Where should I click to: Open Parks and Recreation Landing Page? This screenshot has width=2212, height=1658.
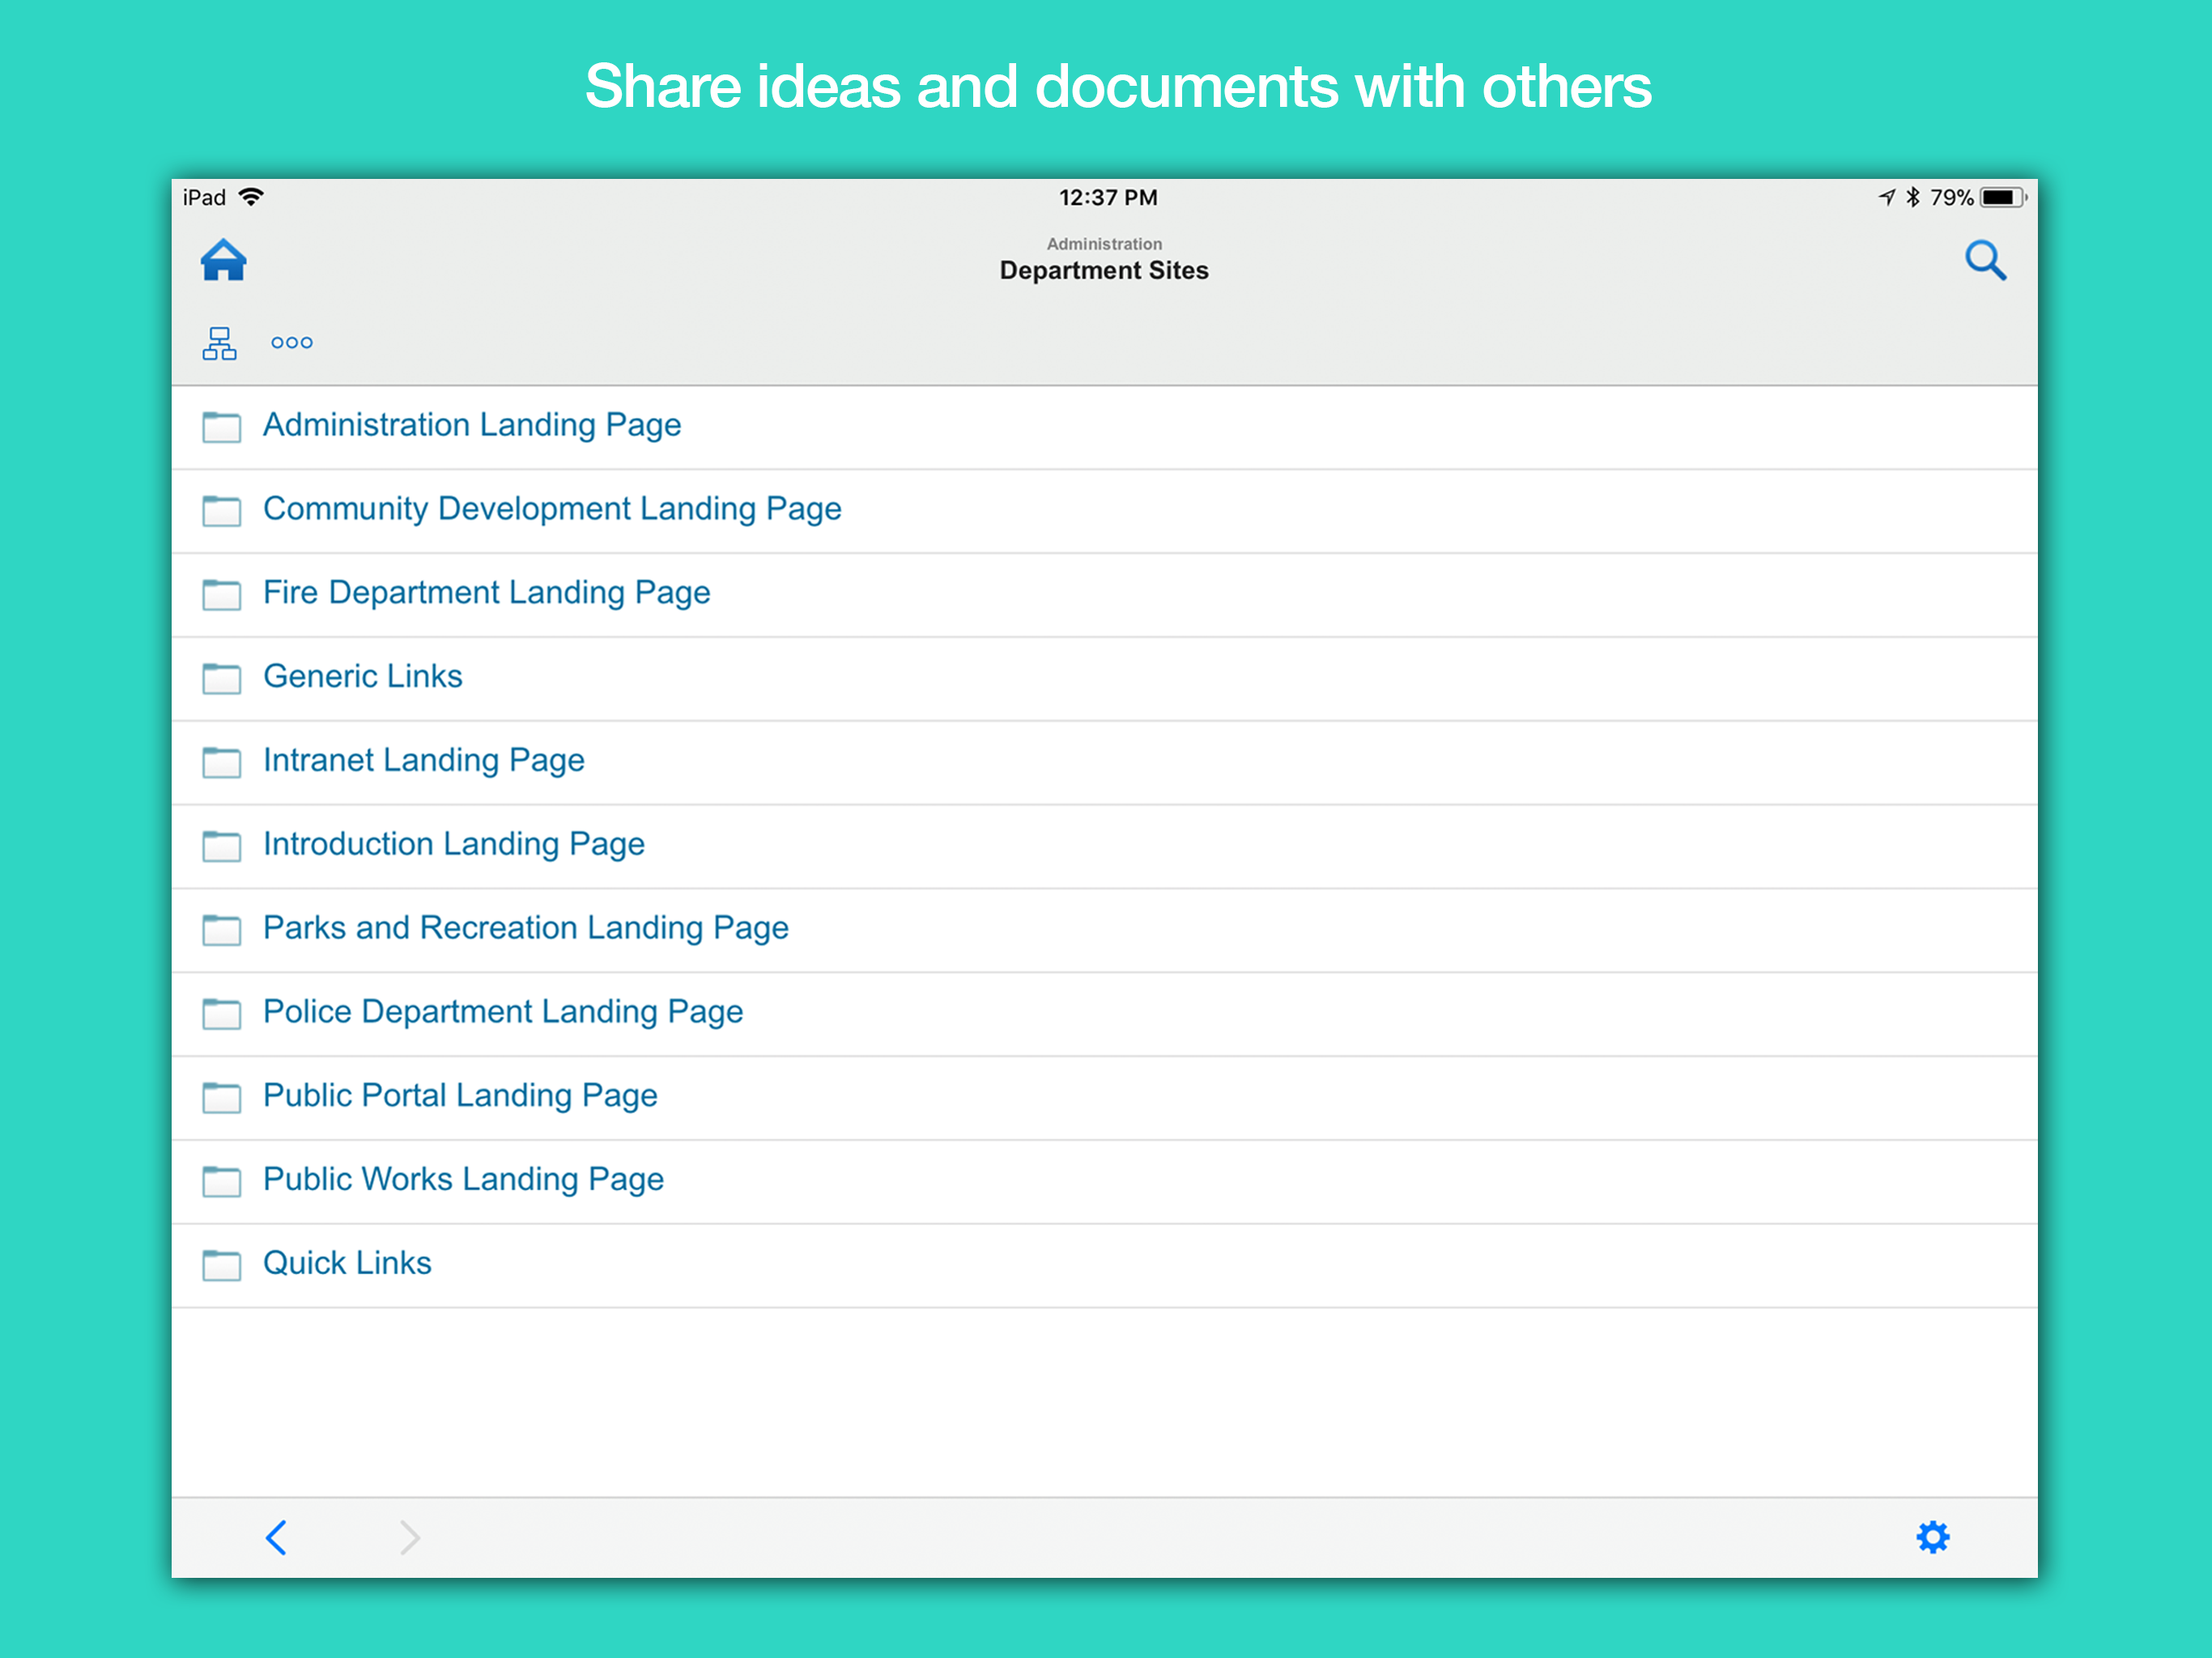525,928
